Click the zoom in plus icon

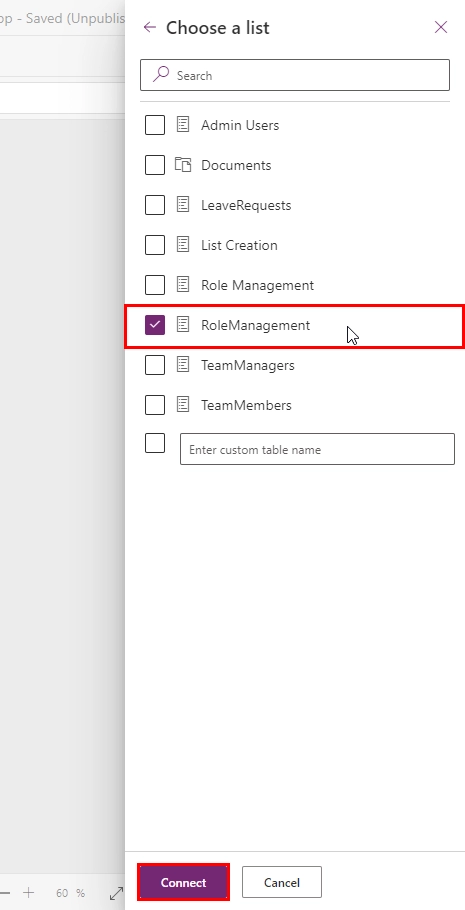click(29, 893)
